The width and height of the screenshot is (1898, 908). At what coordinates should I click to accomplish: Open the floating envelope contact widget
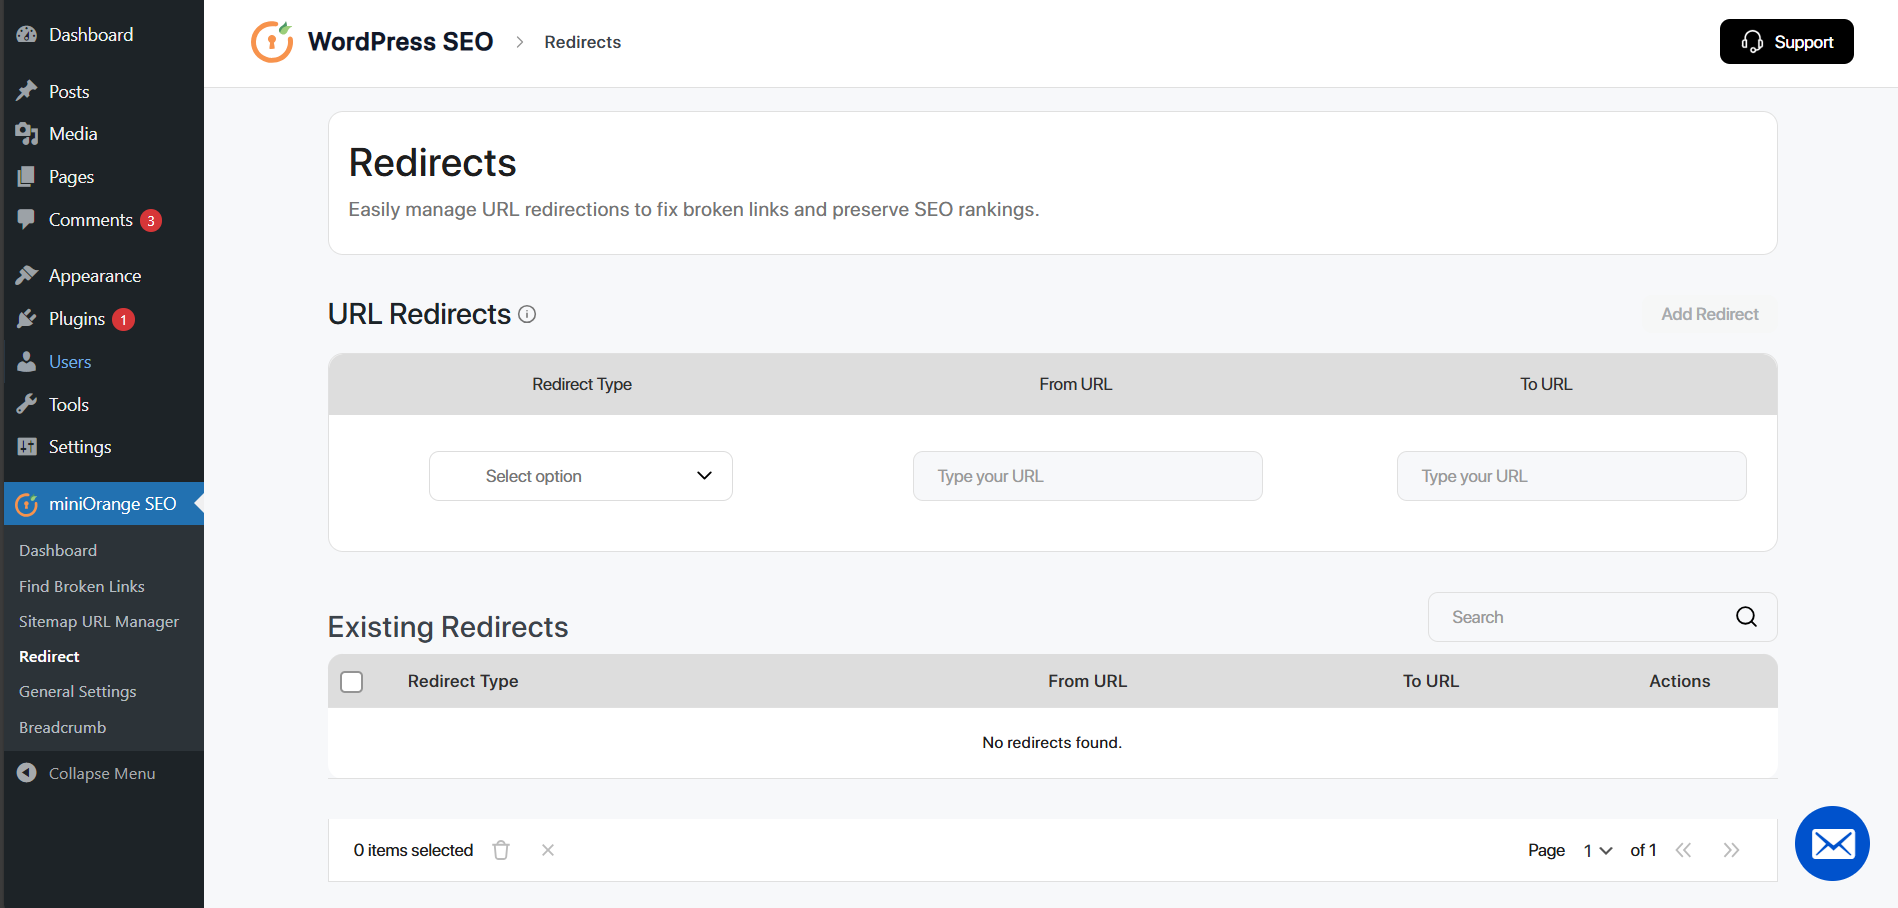1832,844
